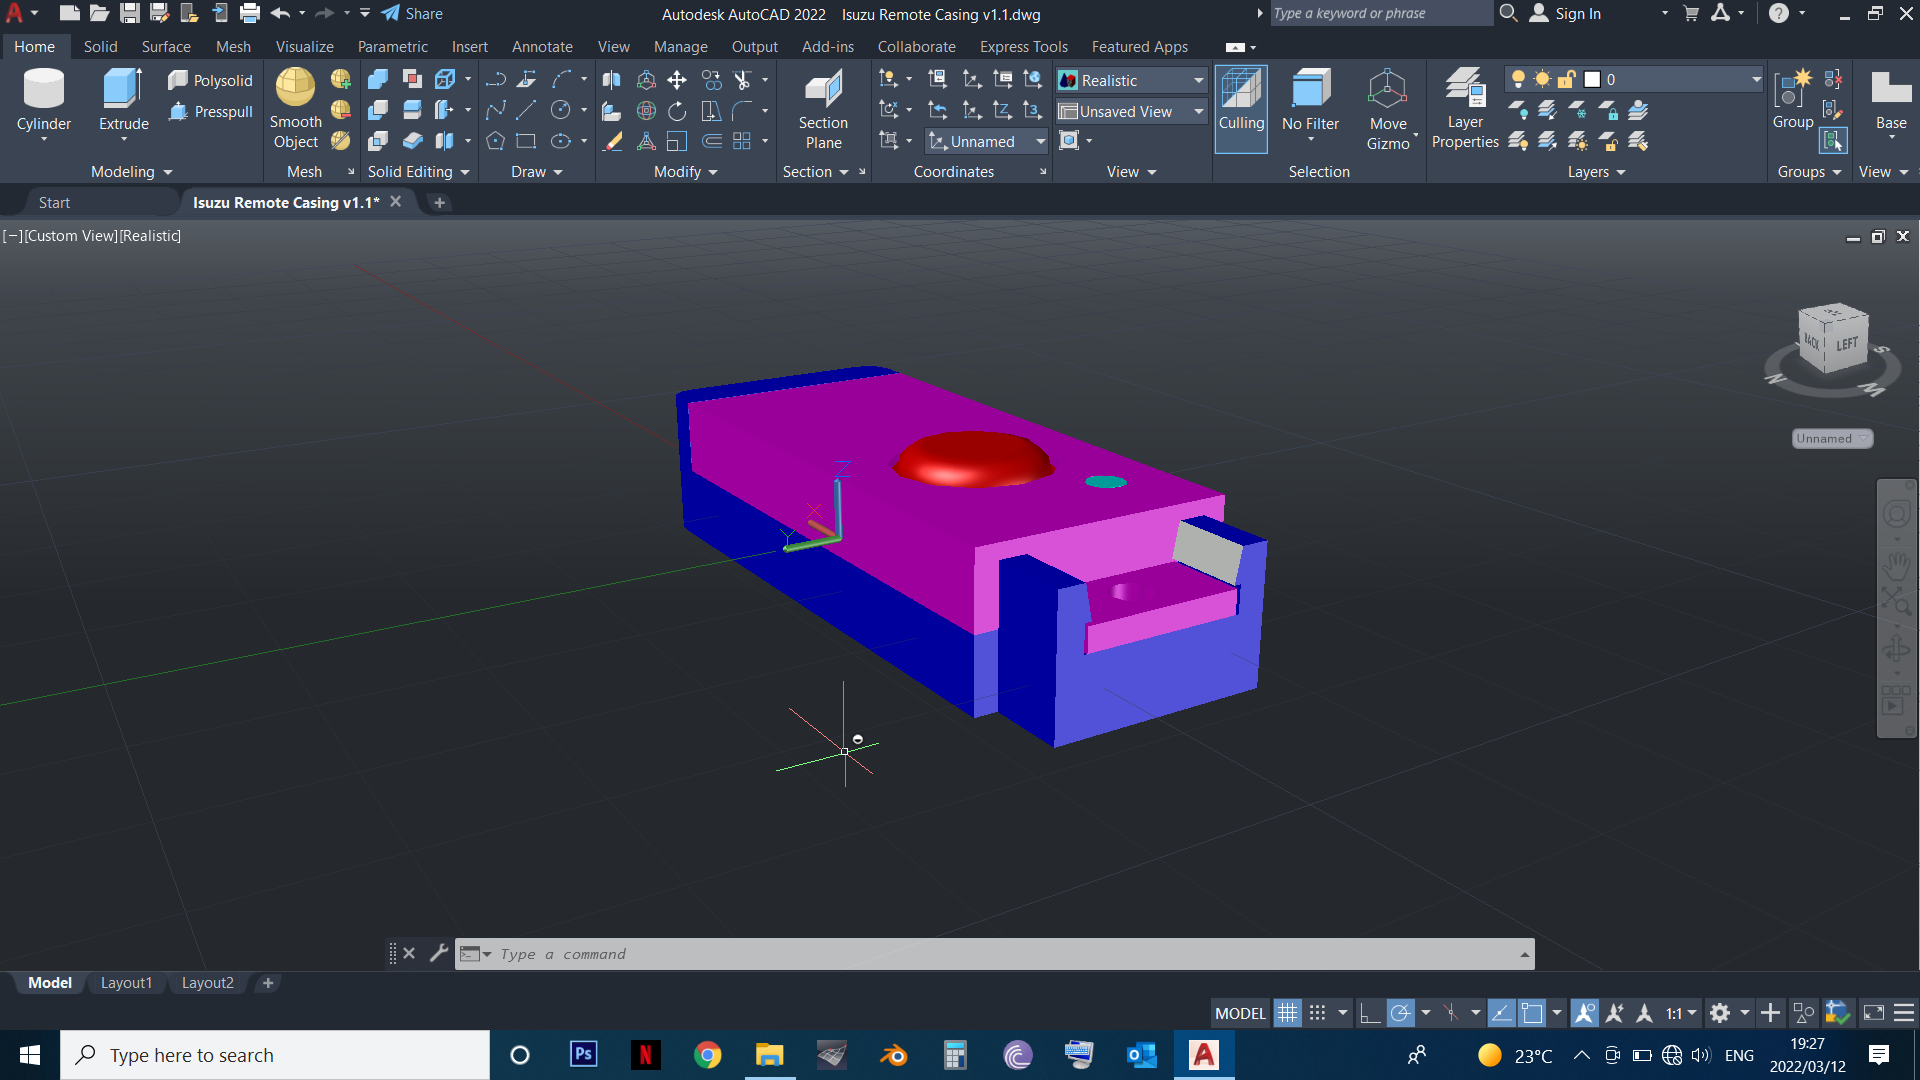Image resolution: width=1920 pixels, height=1080 pixels.
Task: Toggle Group Selection on or off
Action: 1833,141
